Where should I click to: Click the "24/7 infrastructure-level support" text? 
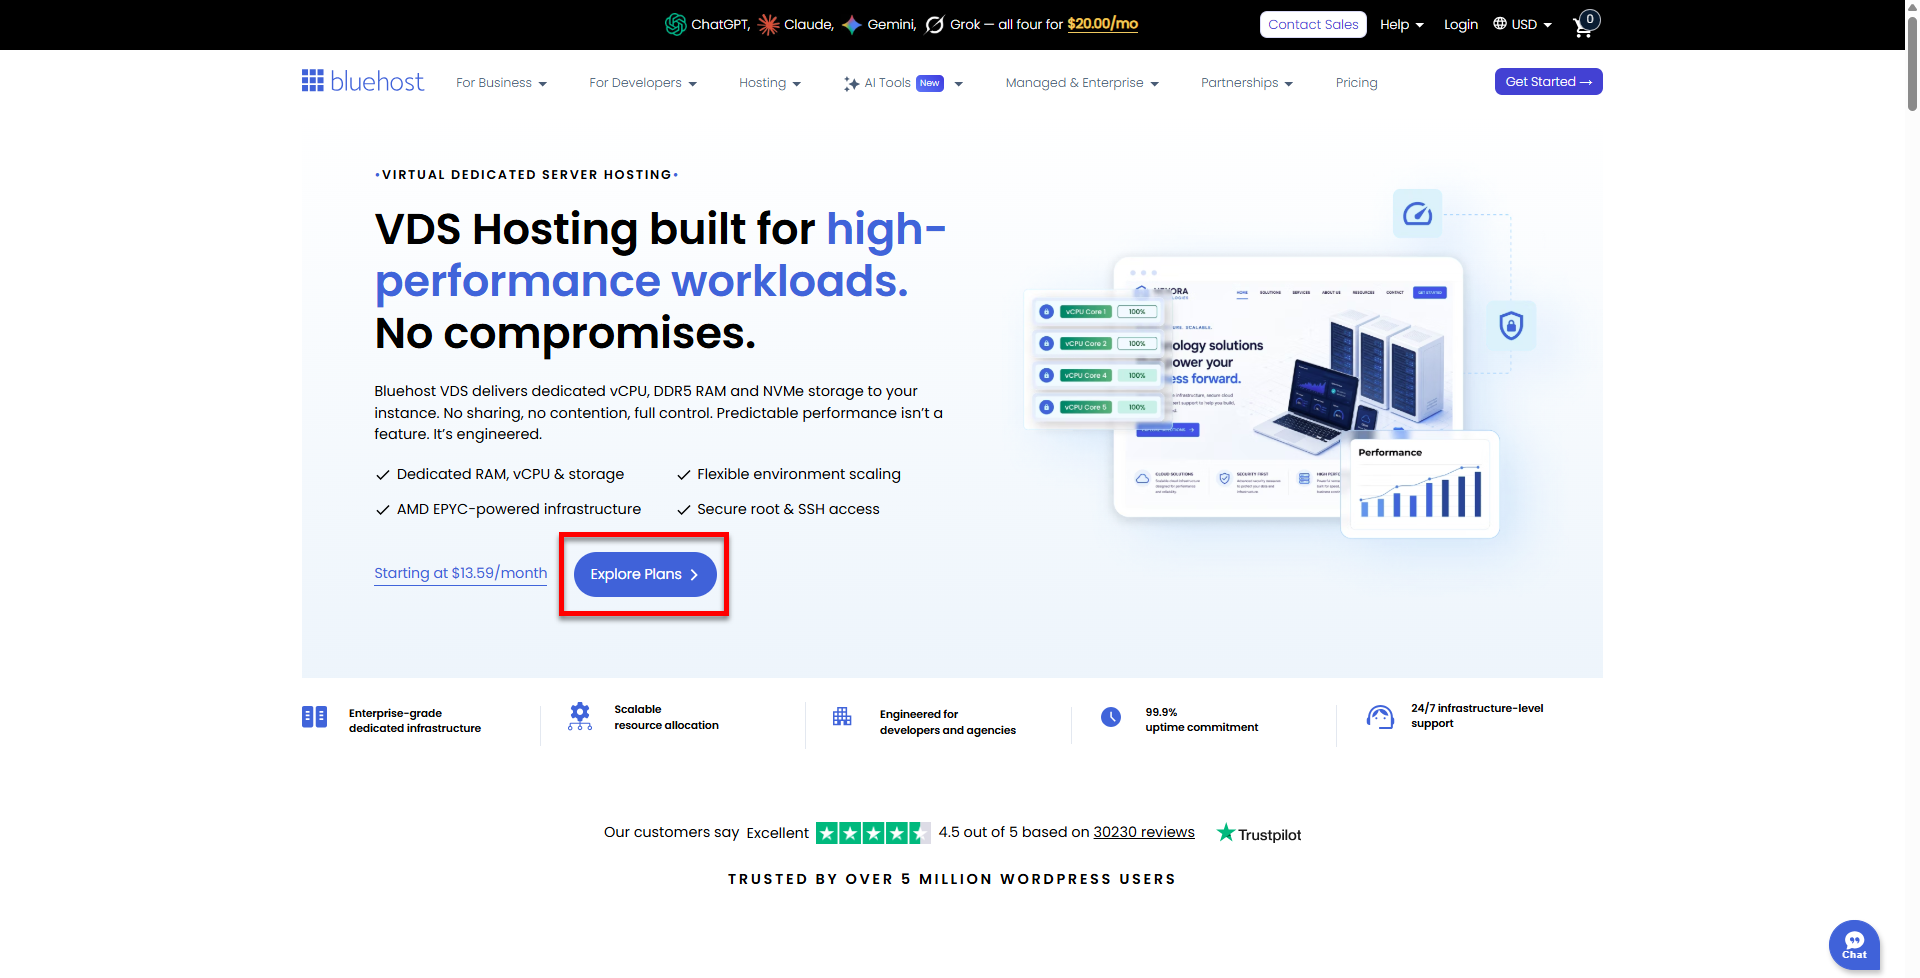click(1477, 716)
